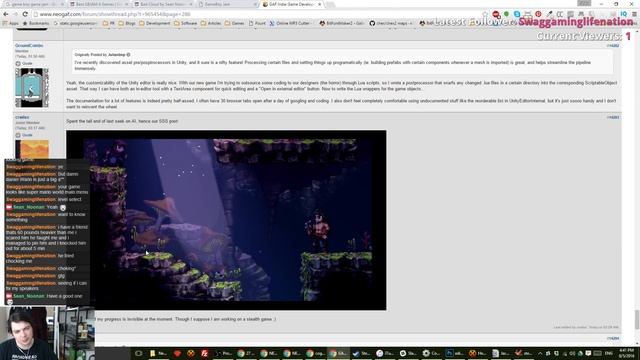The image size is (640, 360).
Task: Switch to the 'Bad Cloud by Sean Noonan' tab
Action: tap(163, 4)
